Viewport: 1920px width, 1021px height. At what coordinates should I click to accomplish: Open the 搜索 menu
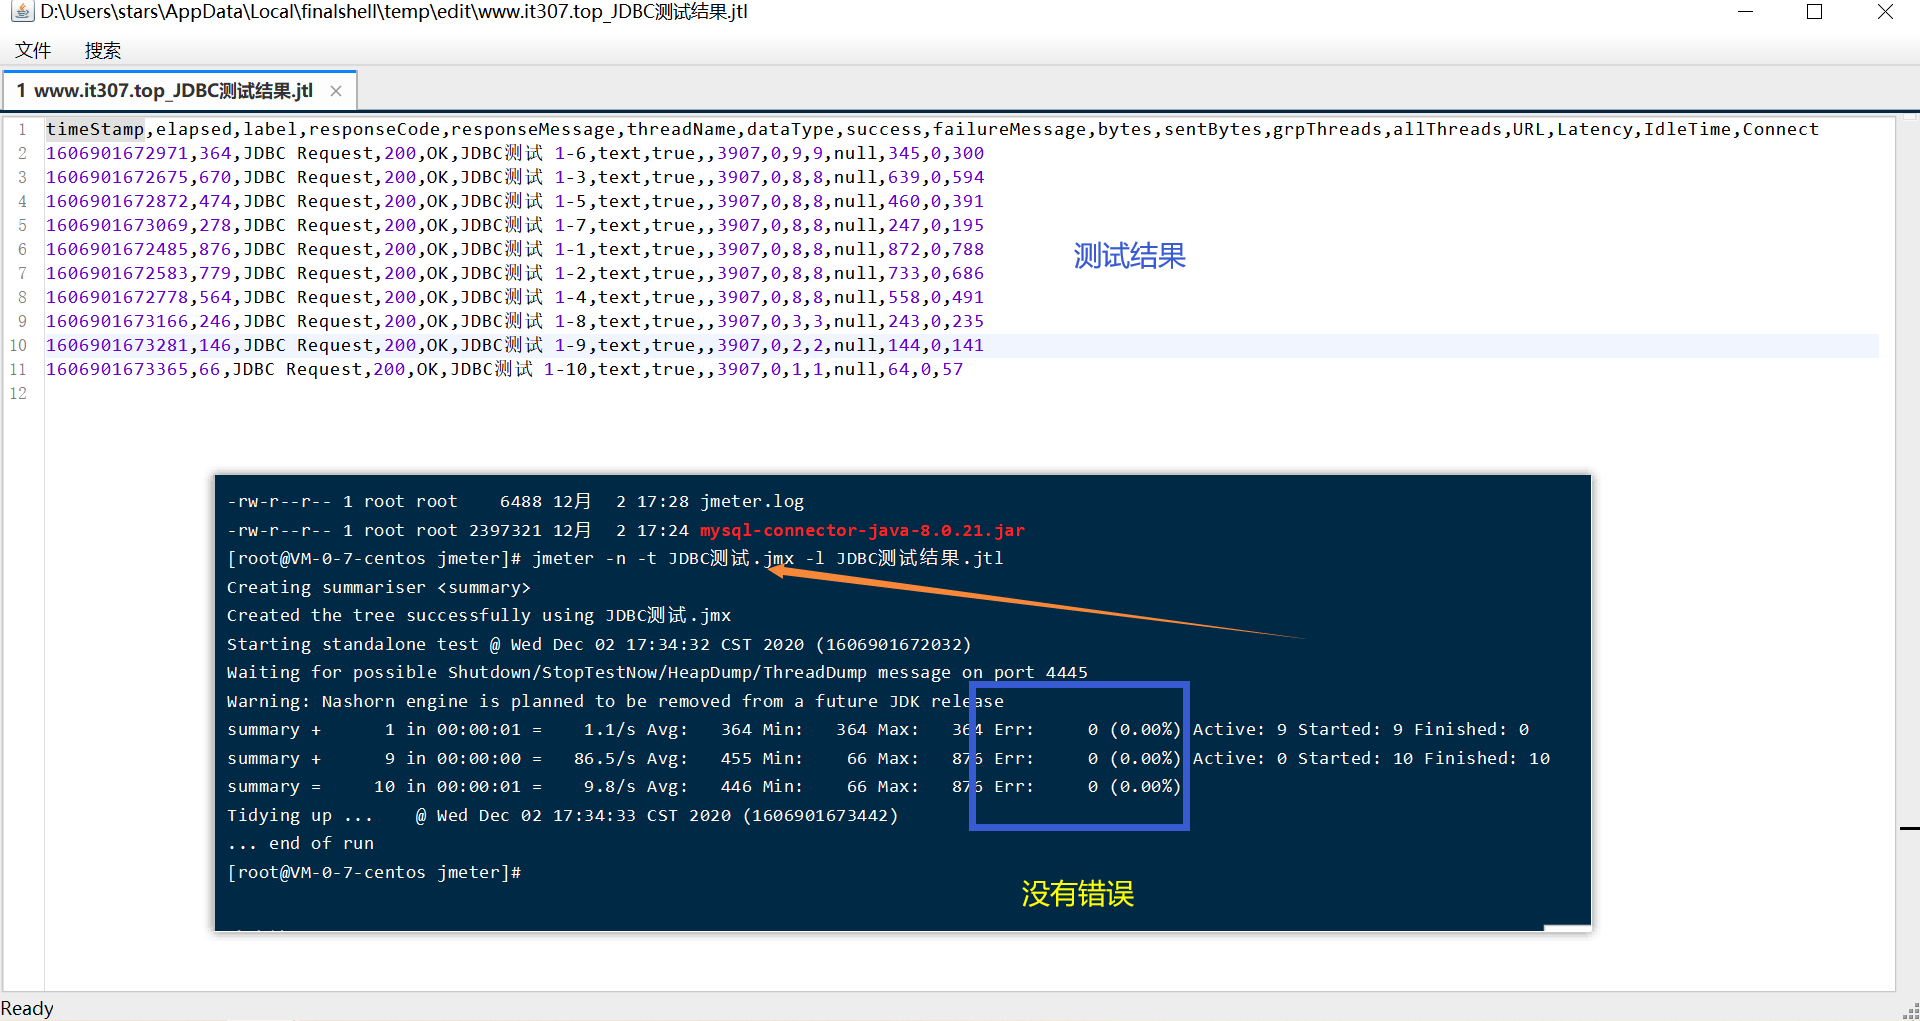101,50
